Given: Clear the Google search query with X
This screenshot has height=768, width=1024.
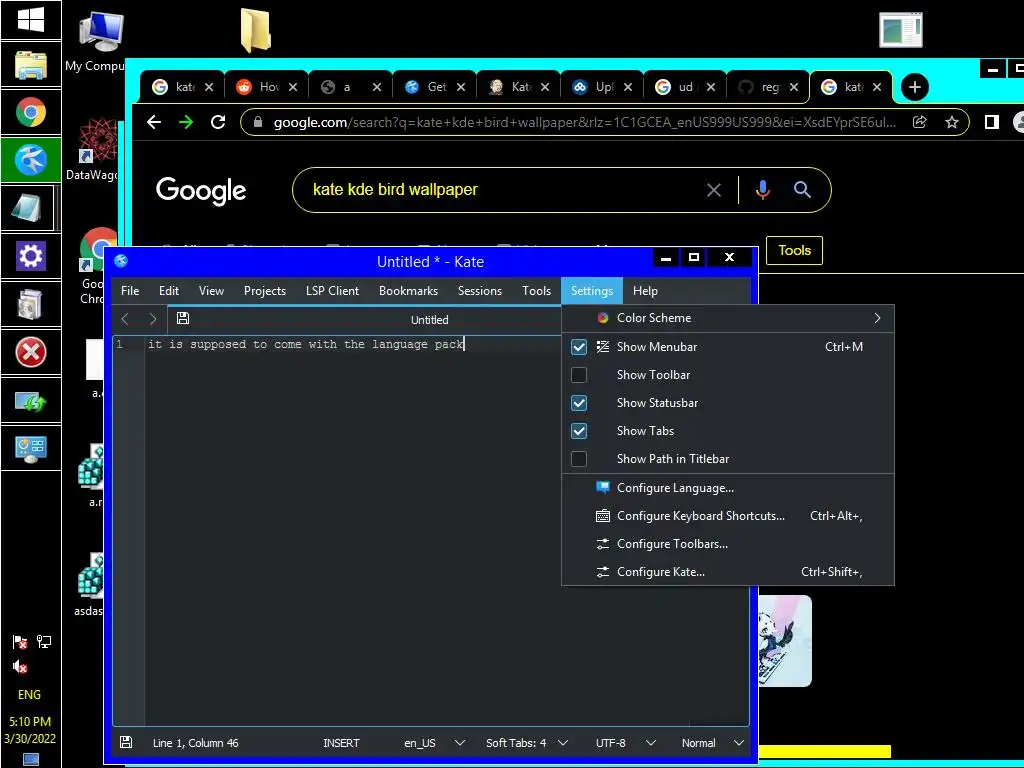Looking at the screenshot, I should 714,190.
